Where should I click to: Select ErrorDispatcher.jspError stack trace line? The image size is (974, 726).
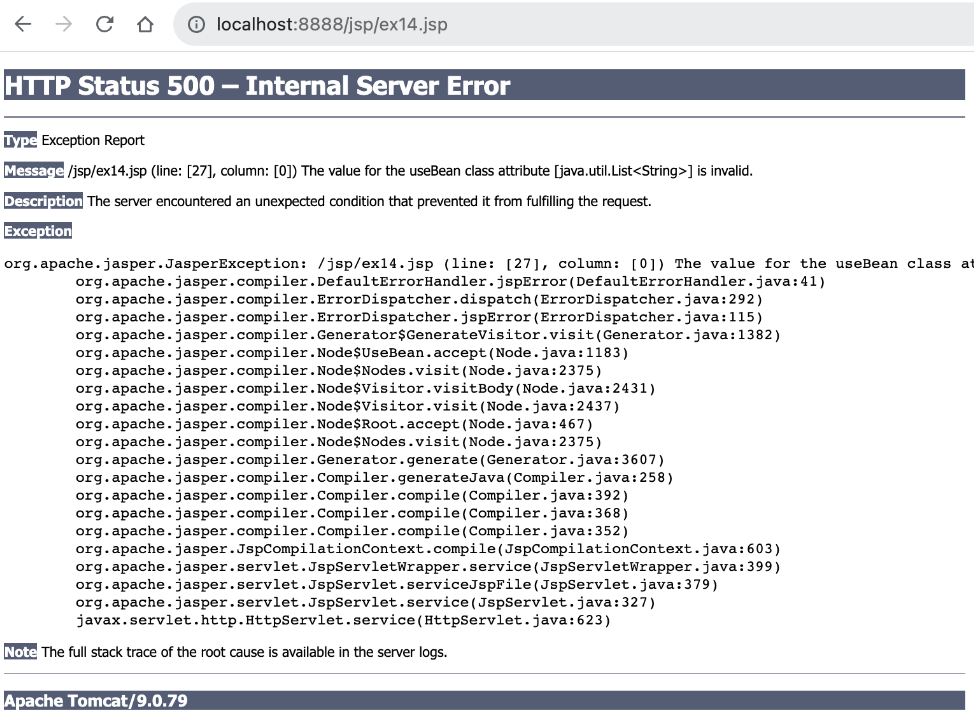(419, 317)
